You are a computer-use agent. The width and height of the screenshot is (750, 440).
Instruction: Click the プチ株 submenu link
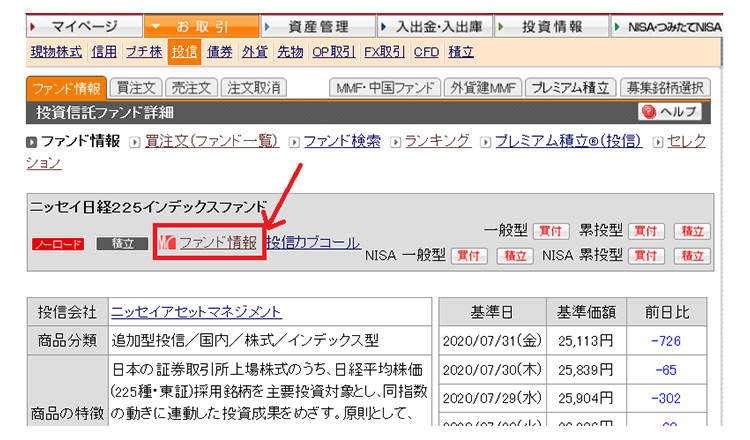point(143,52)
